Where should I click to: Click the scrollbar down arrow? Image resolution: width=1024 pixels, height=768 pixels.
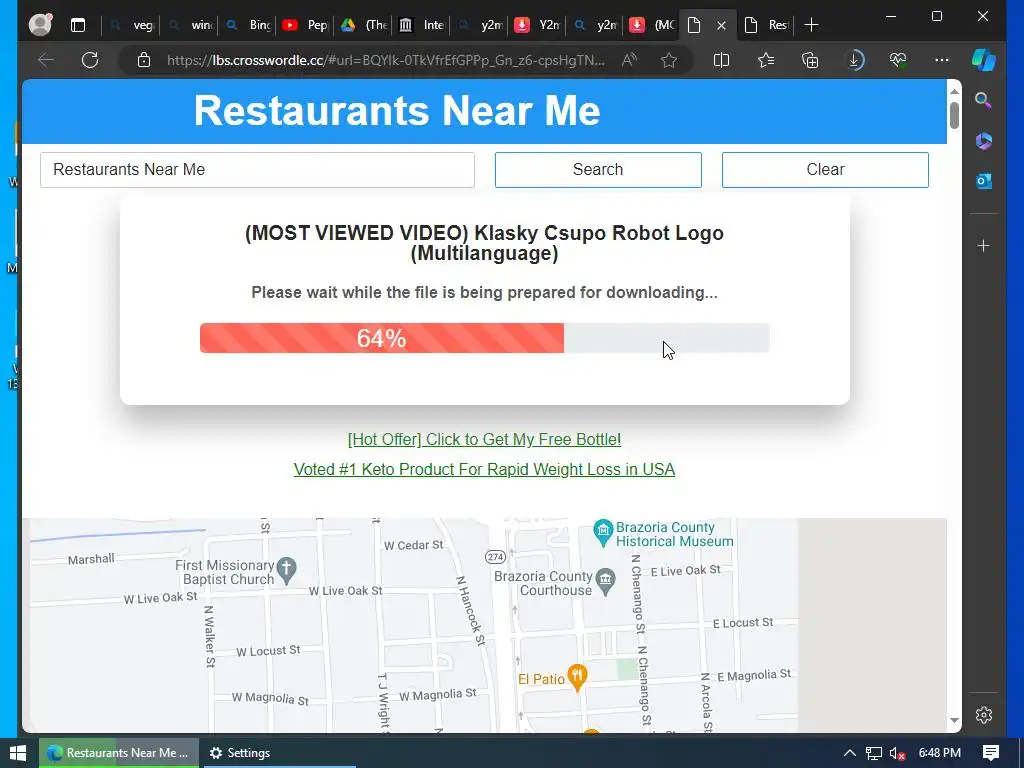pos(954,720)
